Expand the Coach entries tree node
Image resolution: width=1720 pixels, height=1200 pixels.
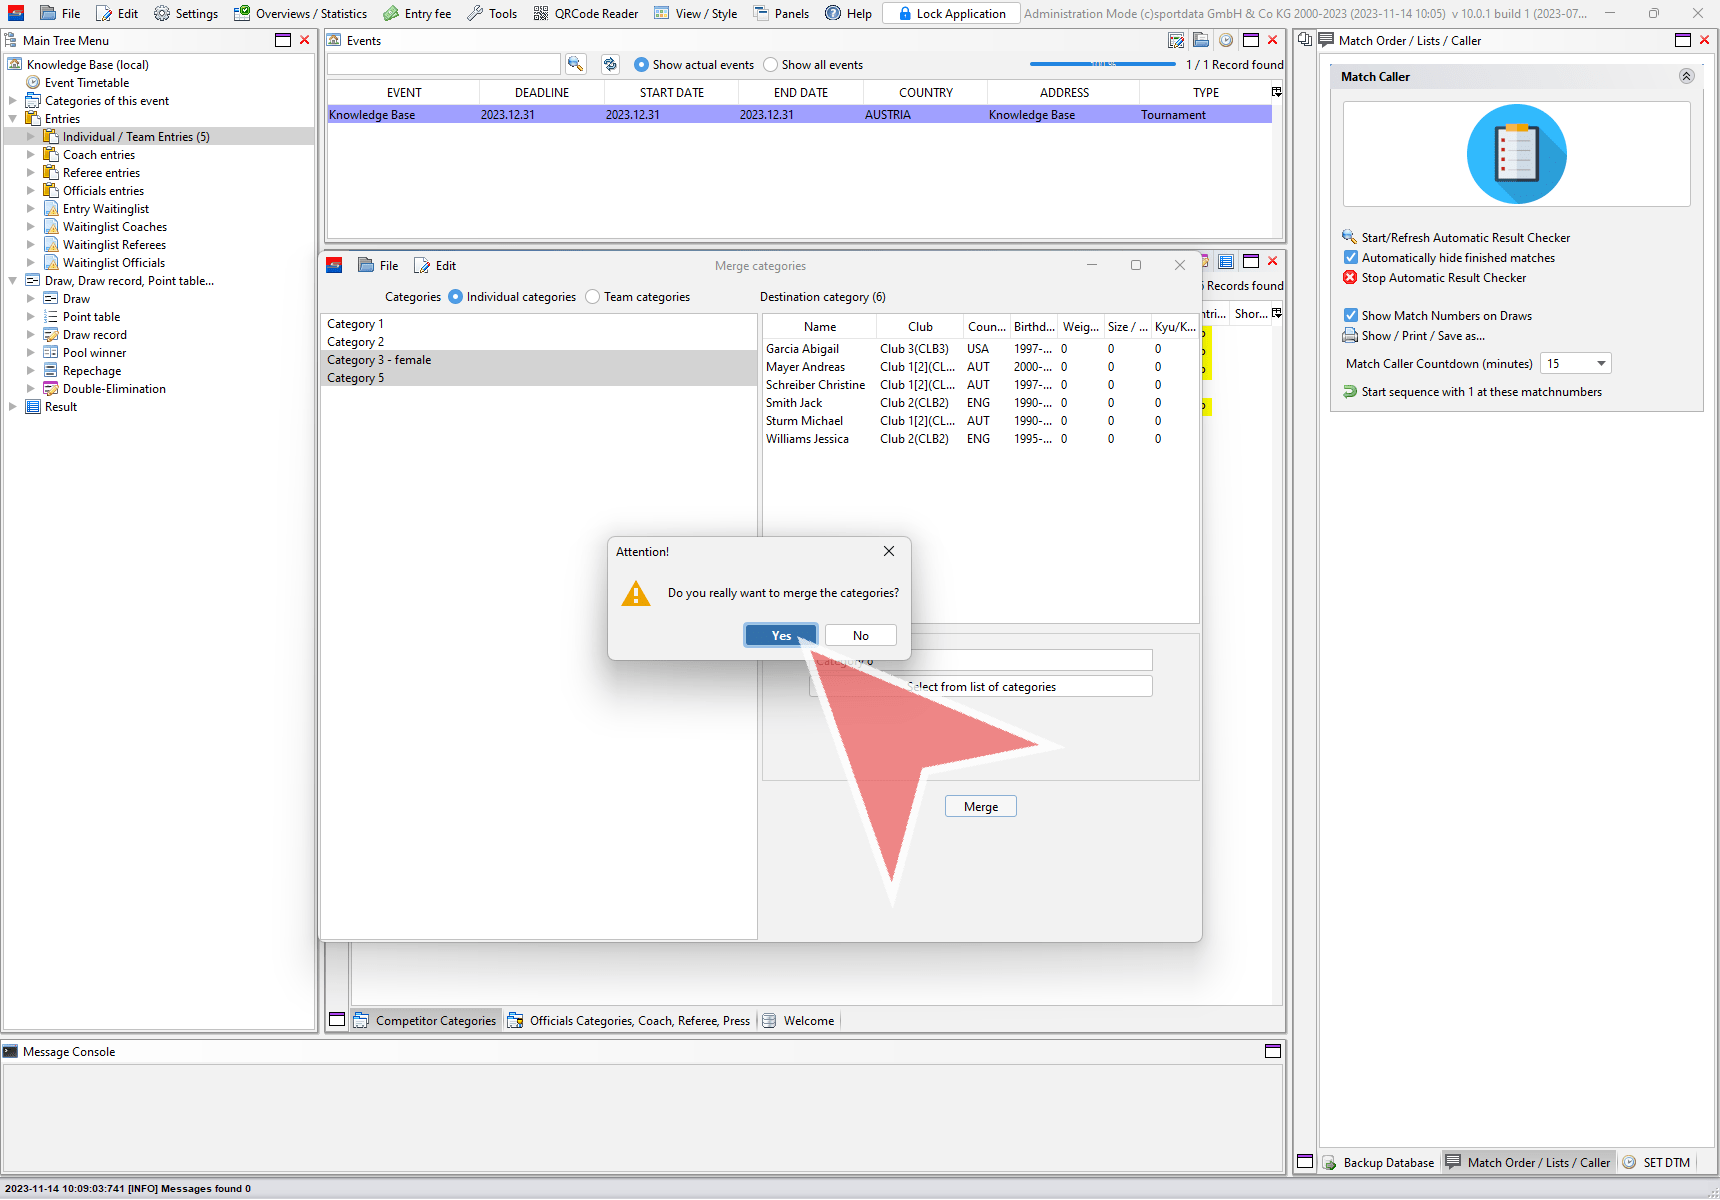point(31,155)
